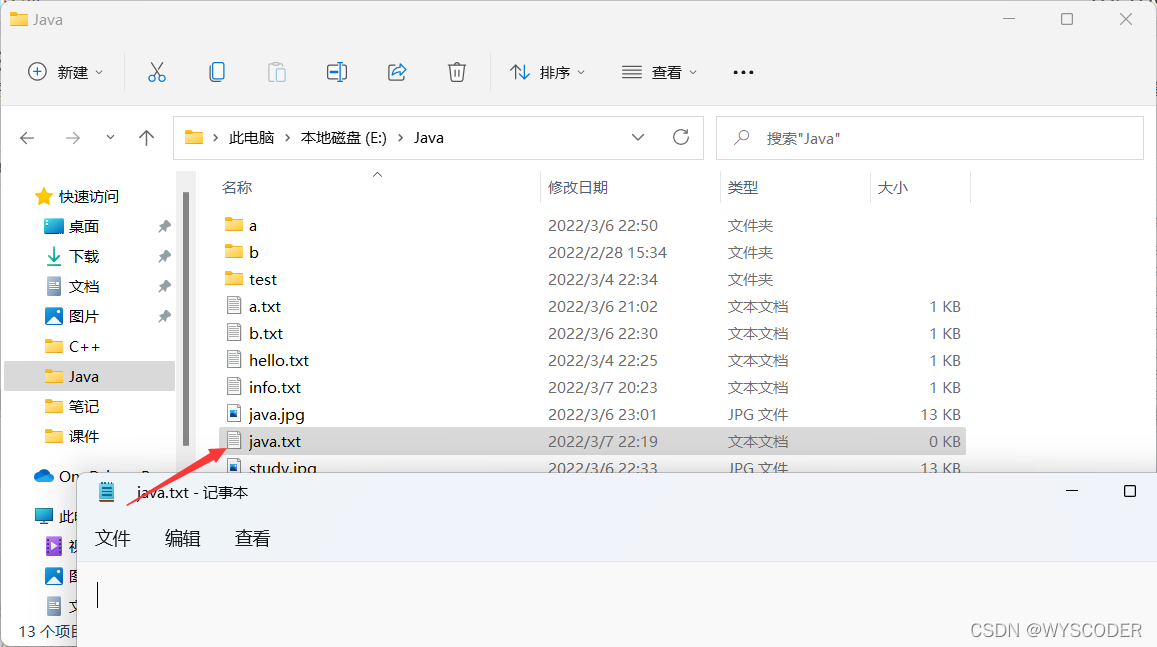Open the See more (...) toolbar icon
The width and height of the screenshot is (1157, 647).
743,71
